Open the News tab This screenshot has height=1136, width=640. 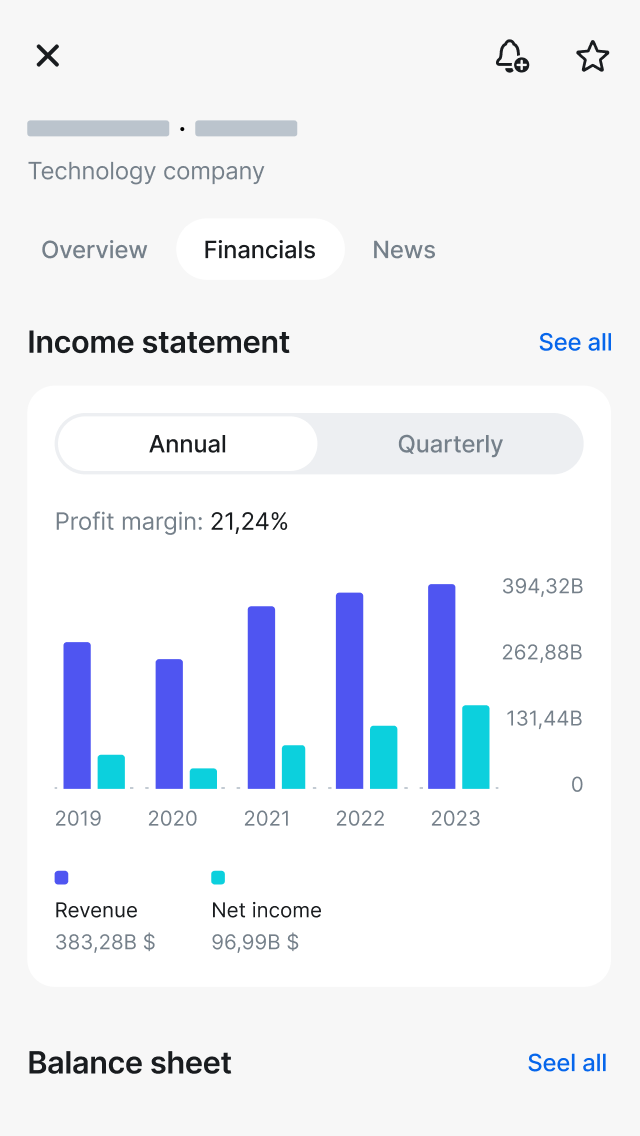[x=404, y=250]
